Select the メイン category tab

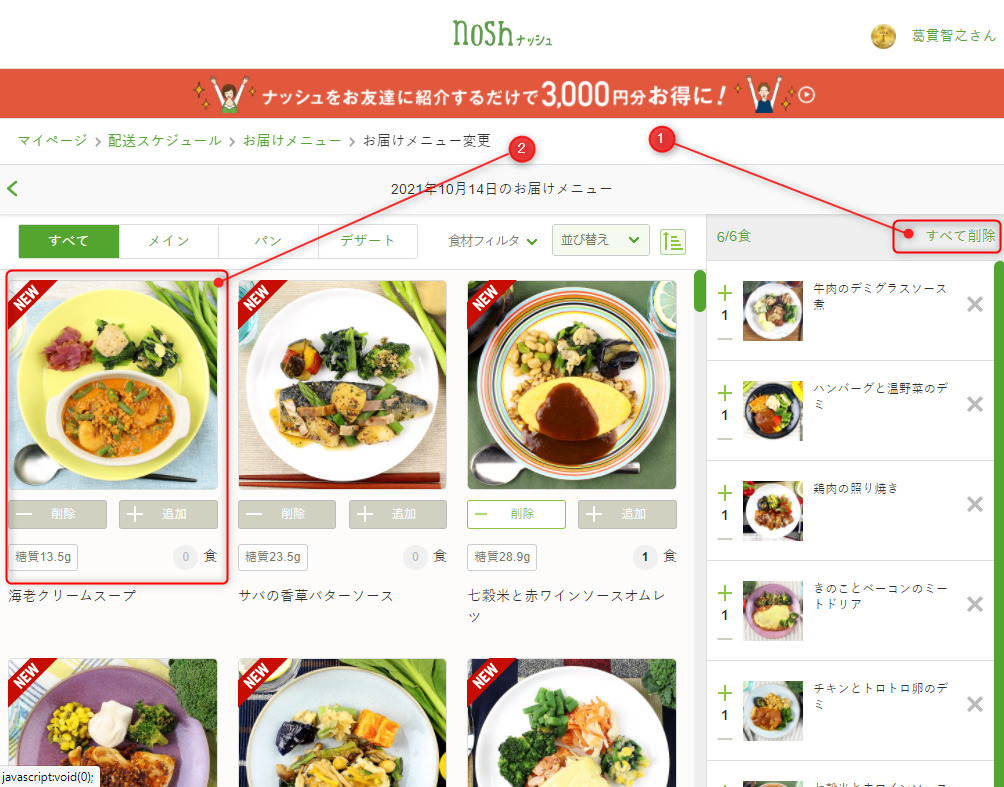pyautogui.click(x=169, y=241)
